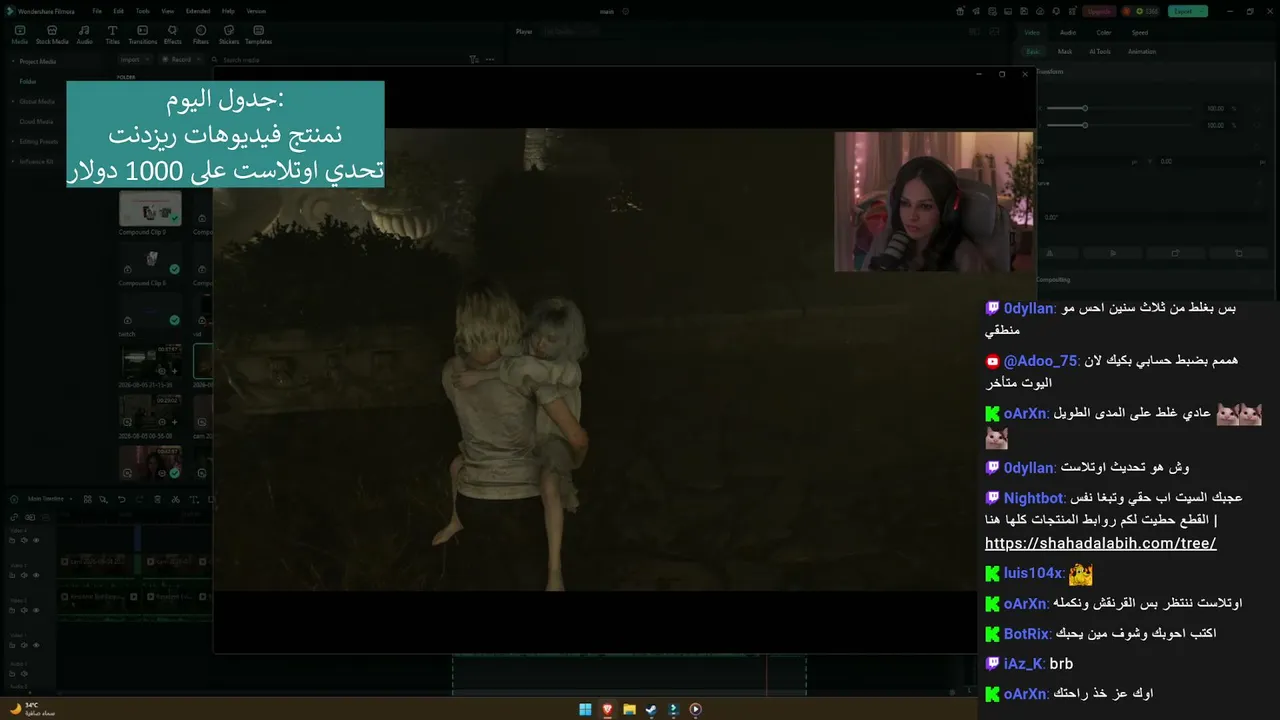Open the Stock Media library

pyautogui.click(x=52, y=35)
